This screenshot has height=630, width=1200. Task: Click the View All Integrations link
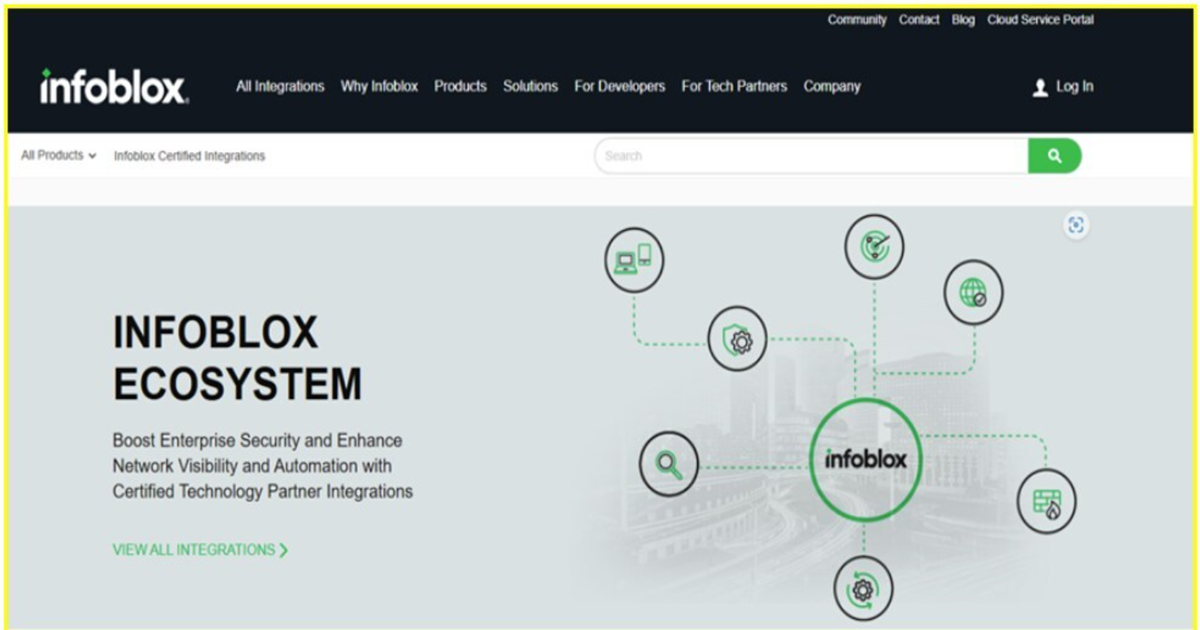point(200,550)
